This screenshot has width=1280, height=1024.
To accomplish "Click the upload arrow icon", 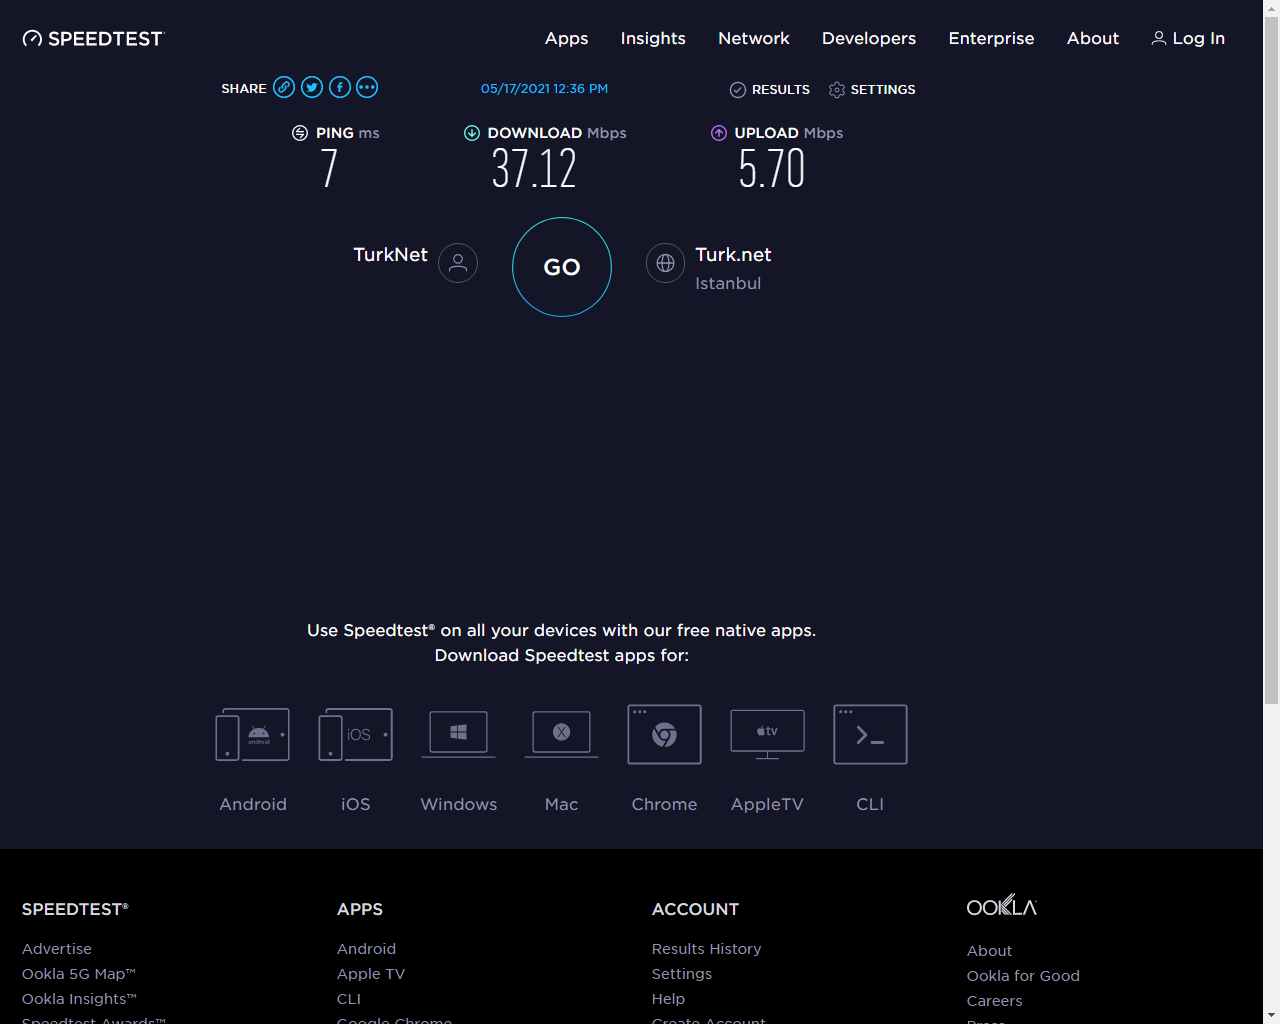I will coord(719,133).
